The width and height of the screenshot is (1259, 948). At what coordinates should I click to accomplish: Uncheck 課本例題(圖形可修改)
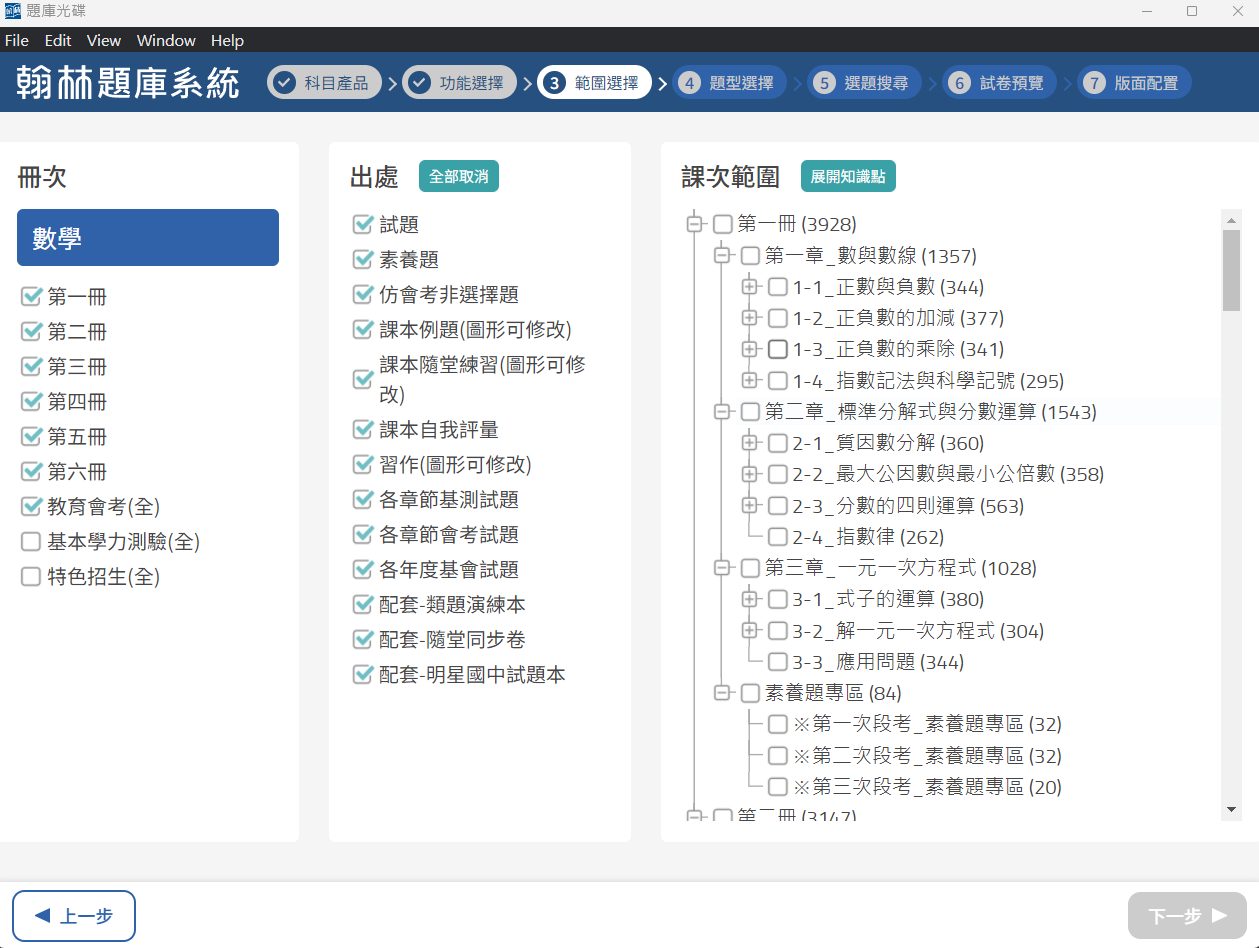[363, 329]
